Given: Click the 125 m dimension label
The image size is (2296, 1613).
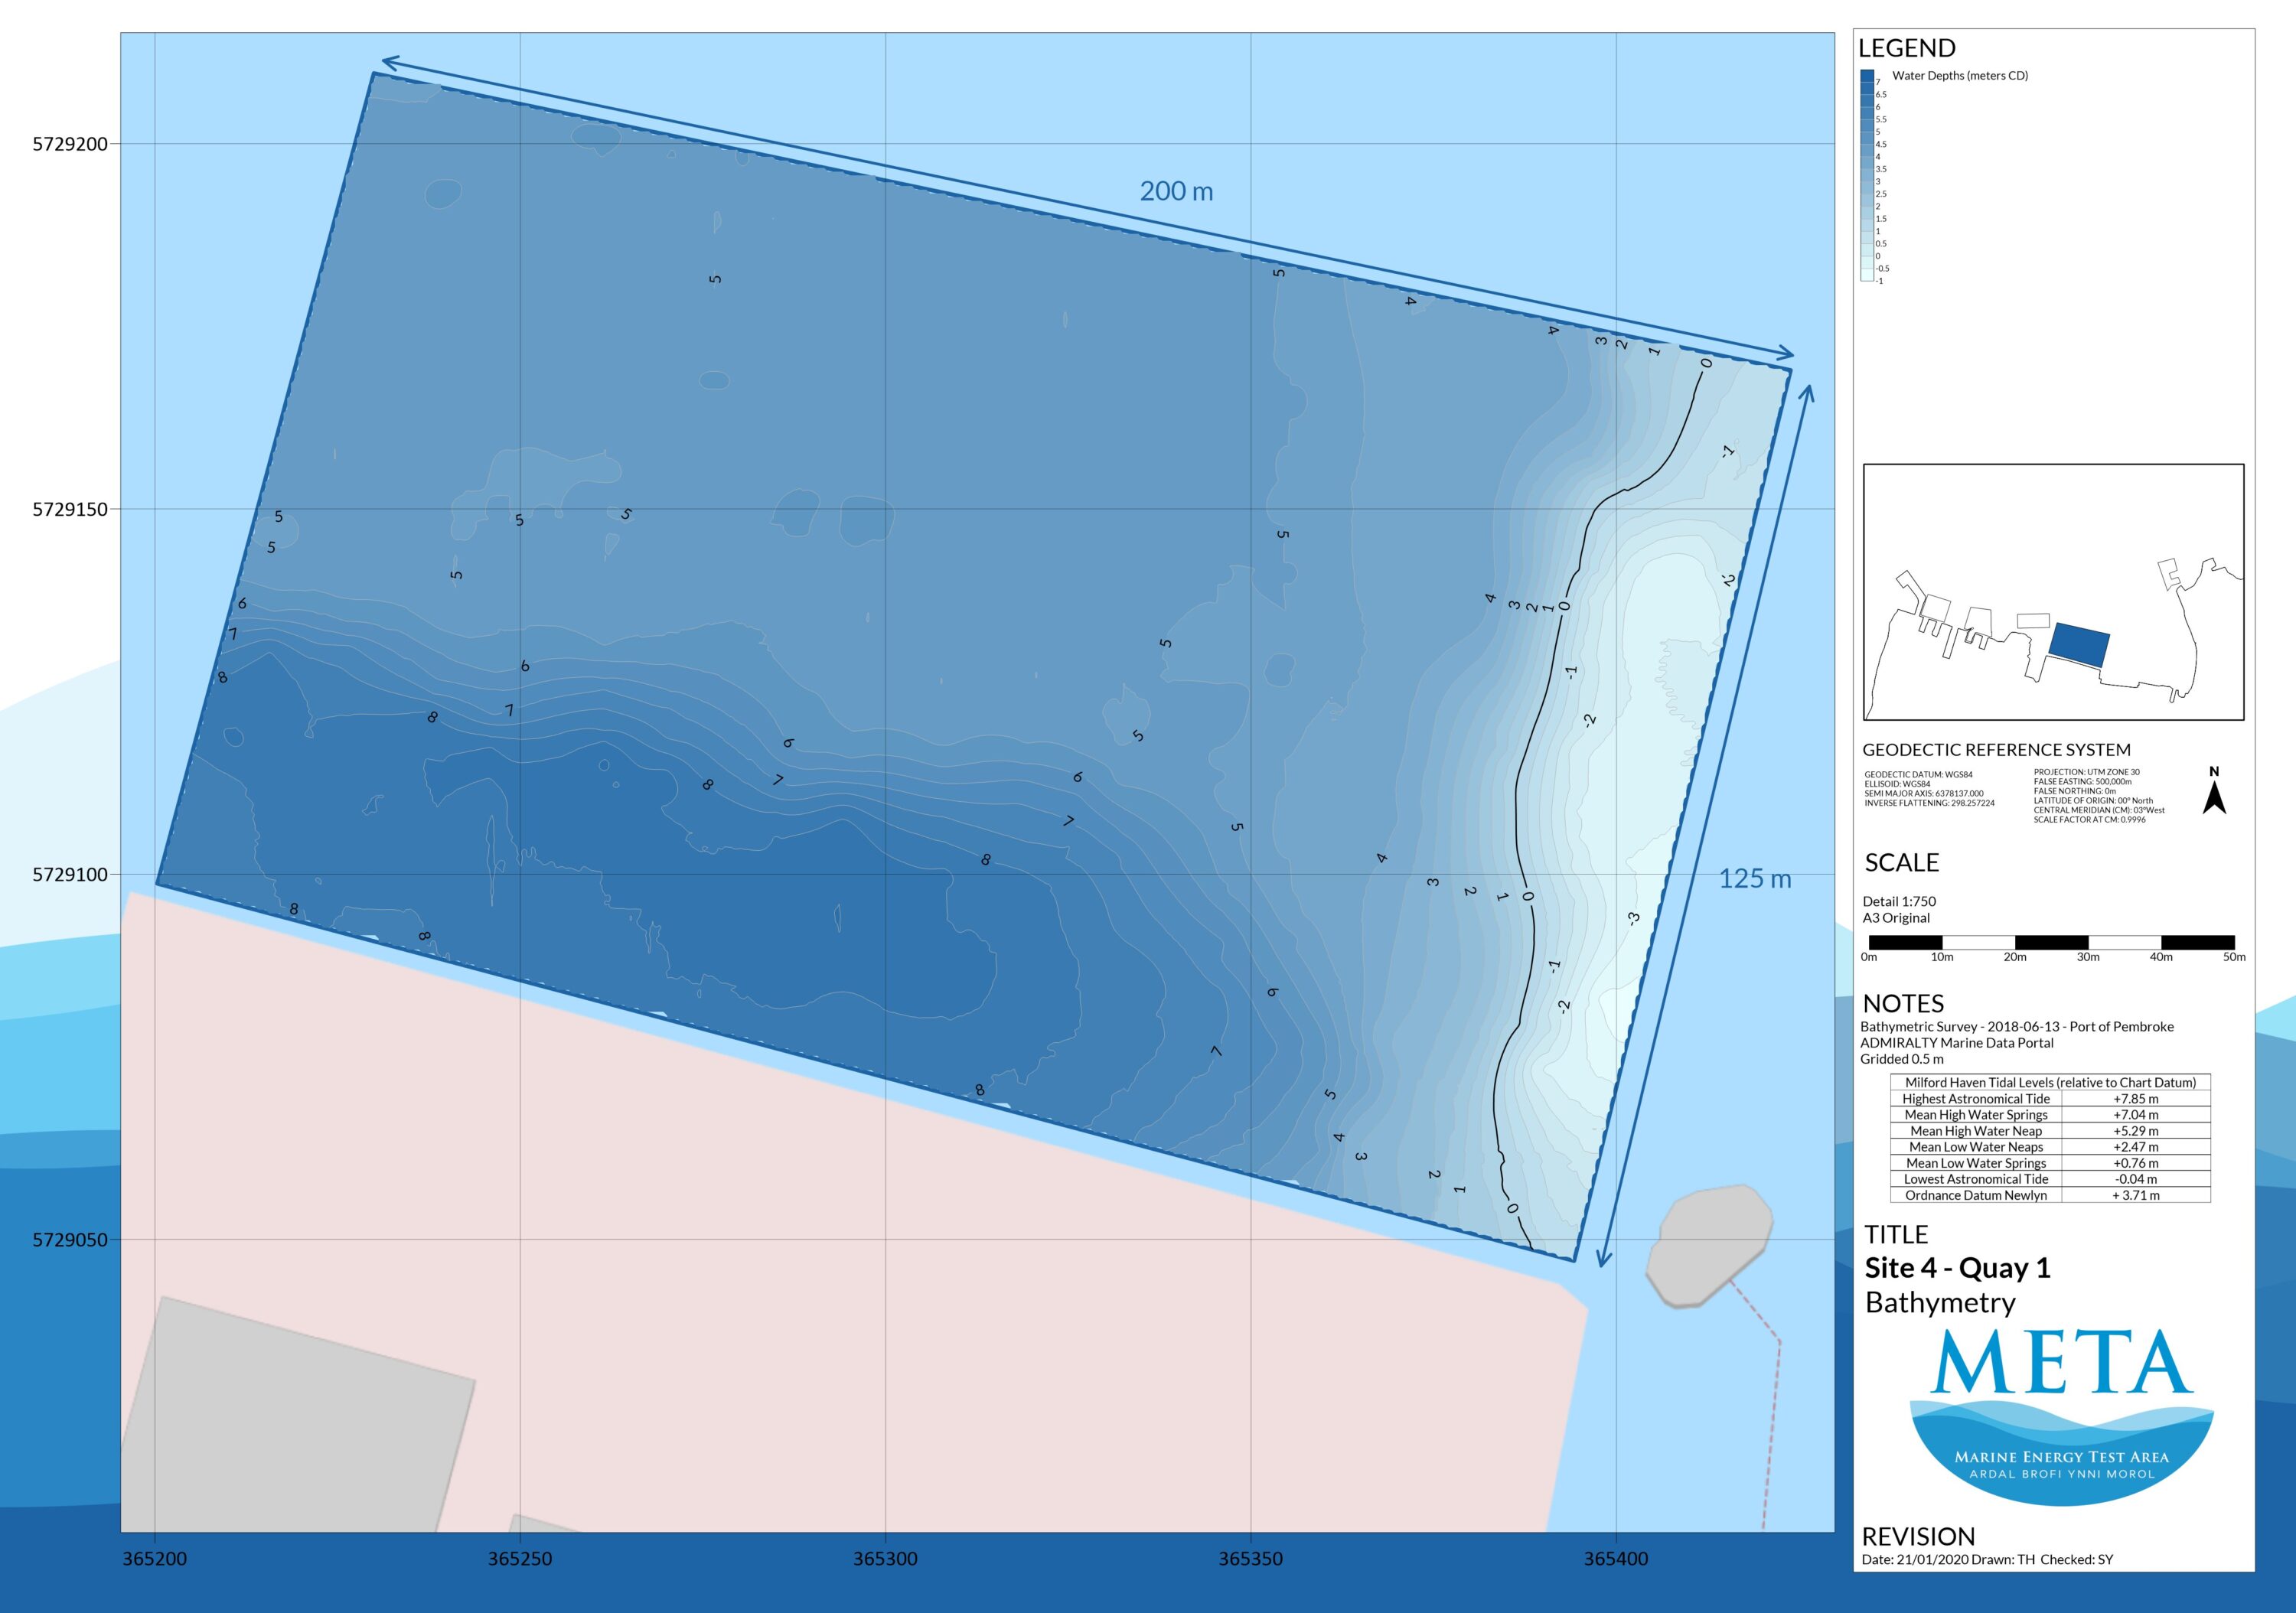Looking at the screenshot, I should (x=1755, y=878).
